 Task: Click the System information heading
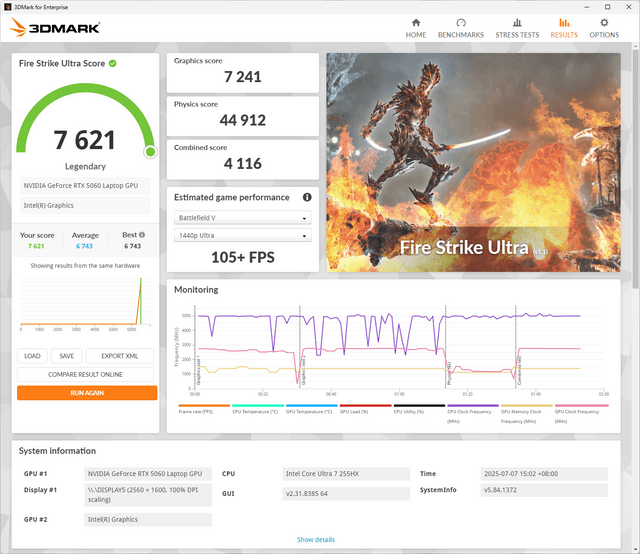[x=57, y=451]
